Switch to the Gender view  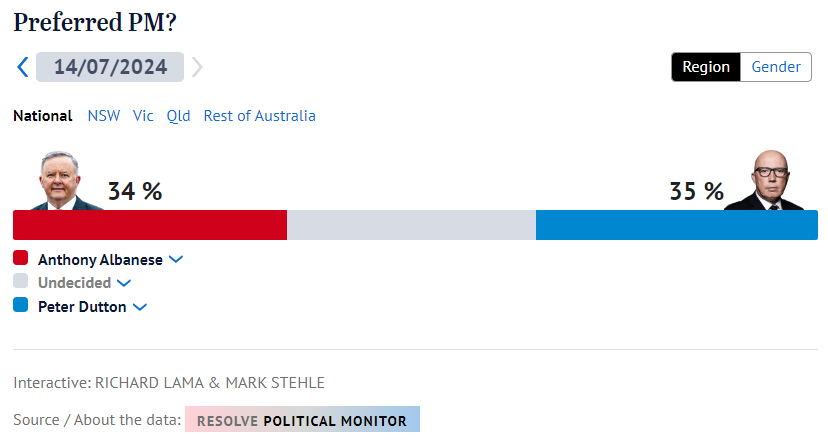(x=776, y=67)
